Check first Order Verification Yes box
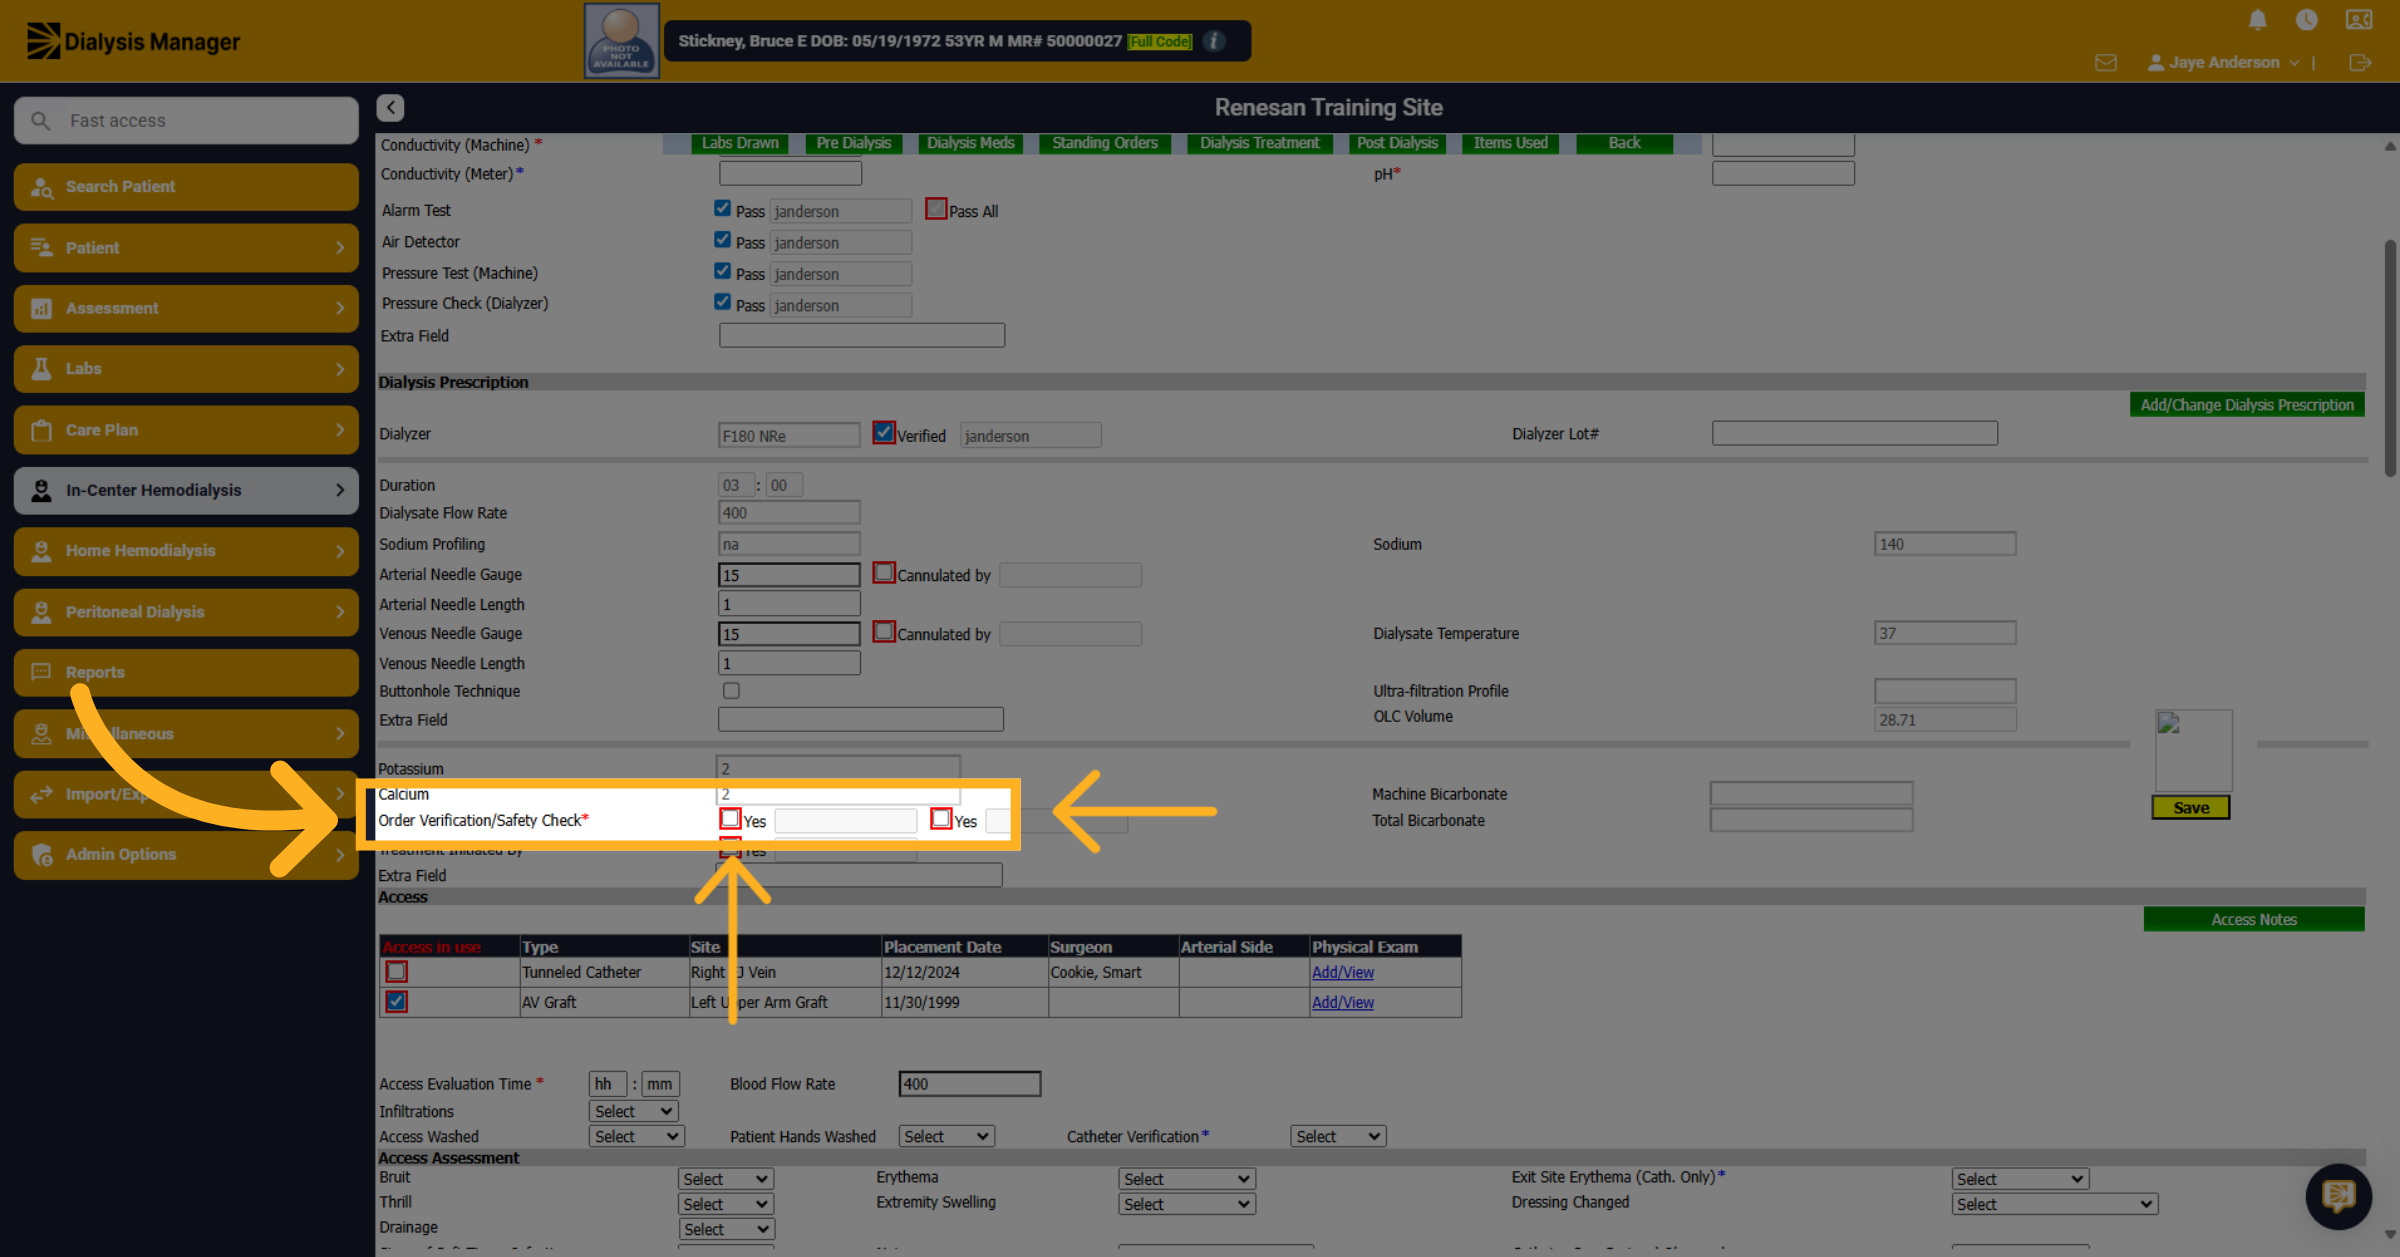2400x1257 pixels. [x=730, y=819]
